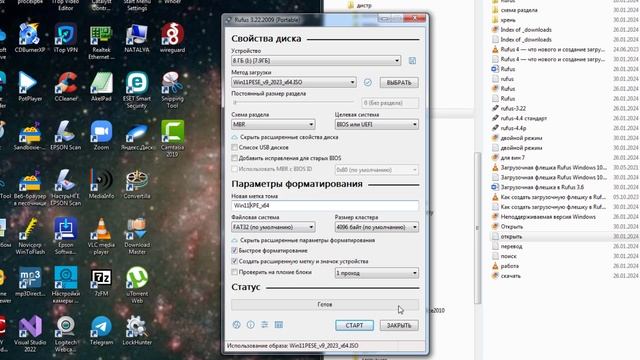Open Схема раздела MBR dropdown

coord(273,124)
